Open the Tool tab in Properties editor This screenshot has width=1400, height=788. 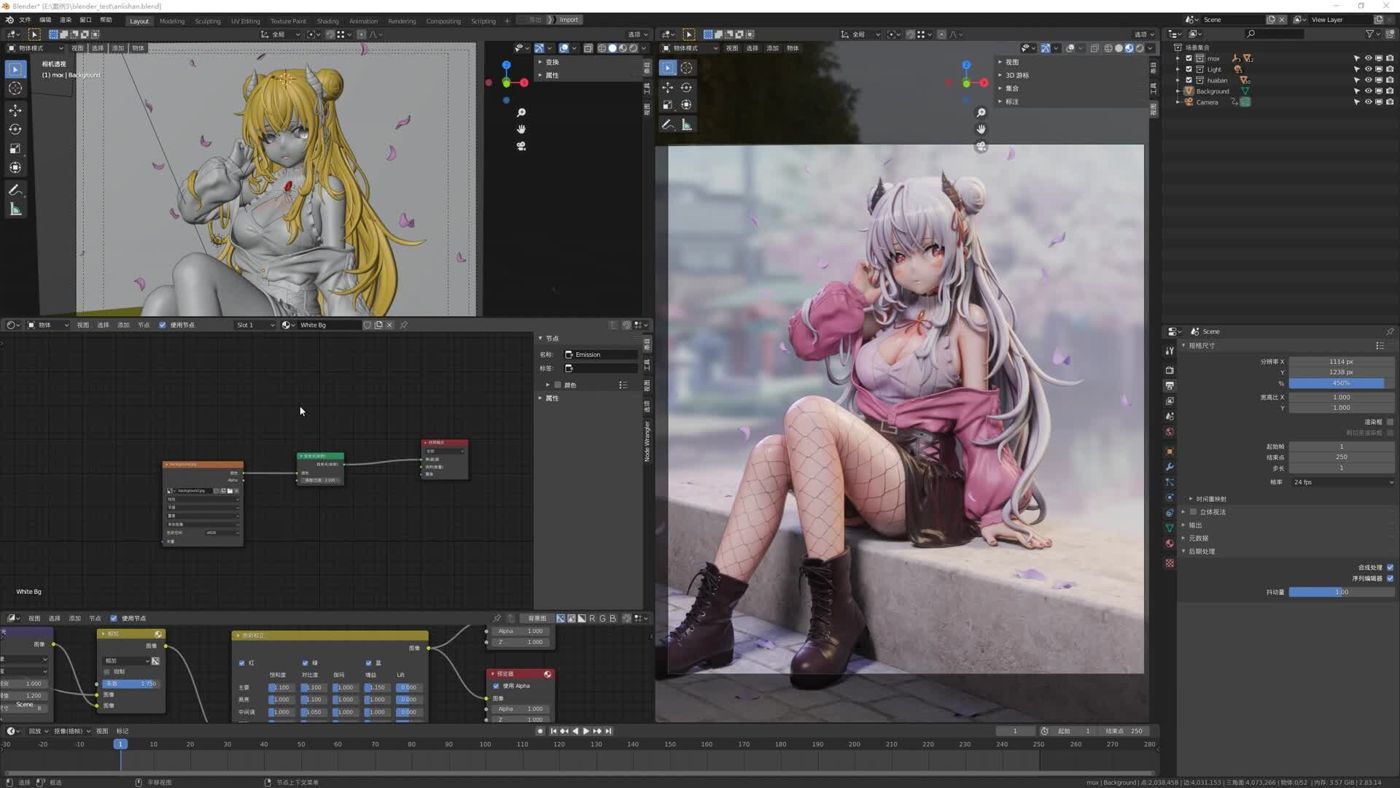point(1170,351)
